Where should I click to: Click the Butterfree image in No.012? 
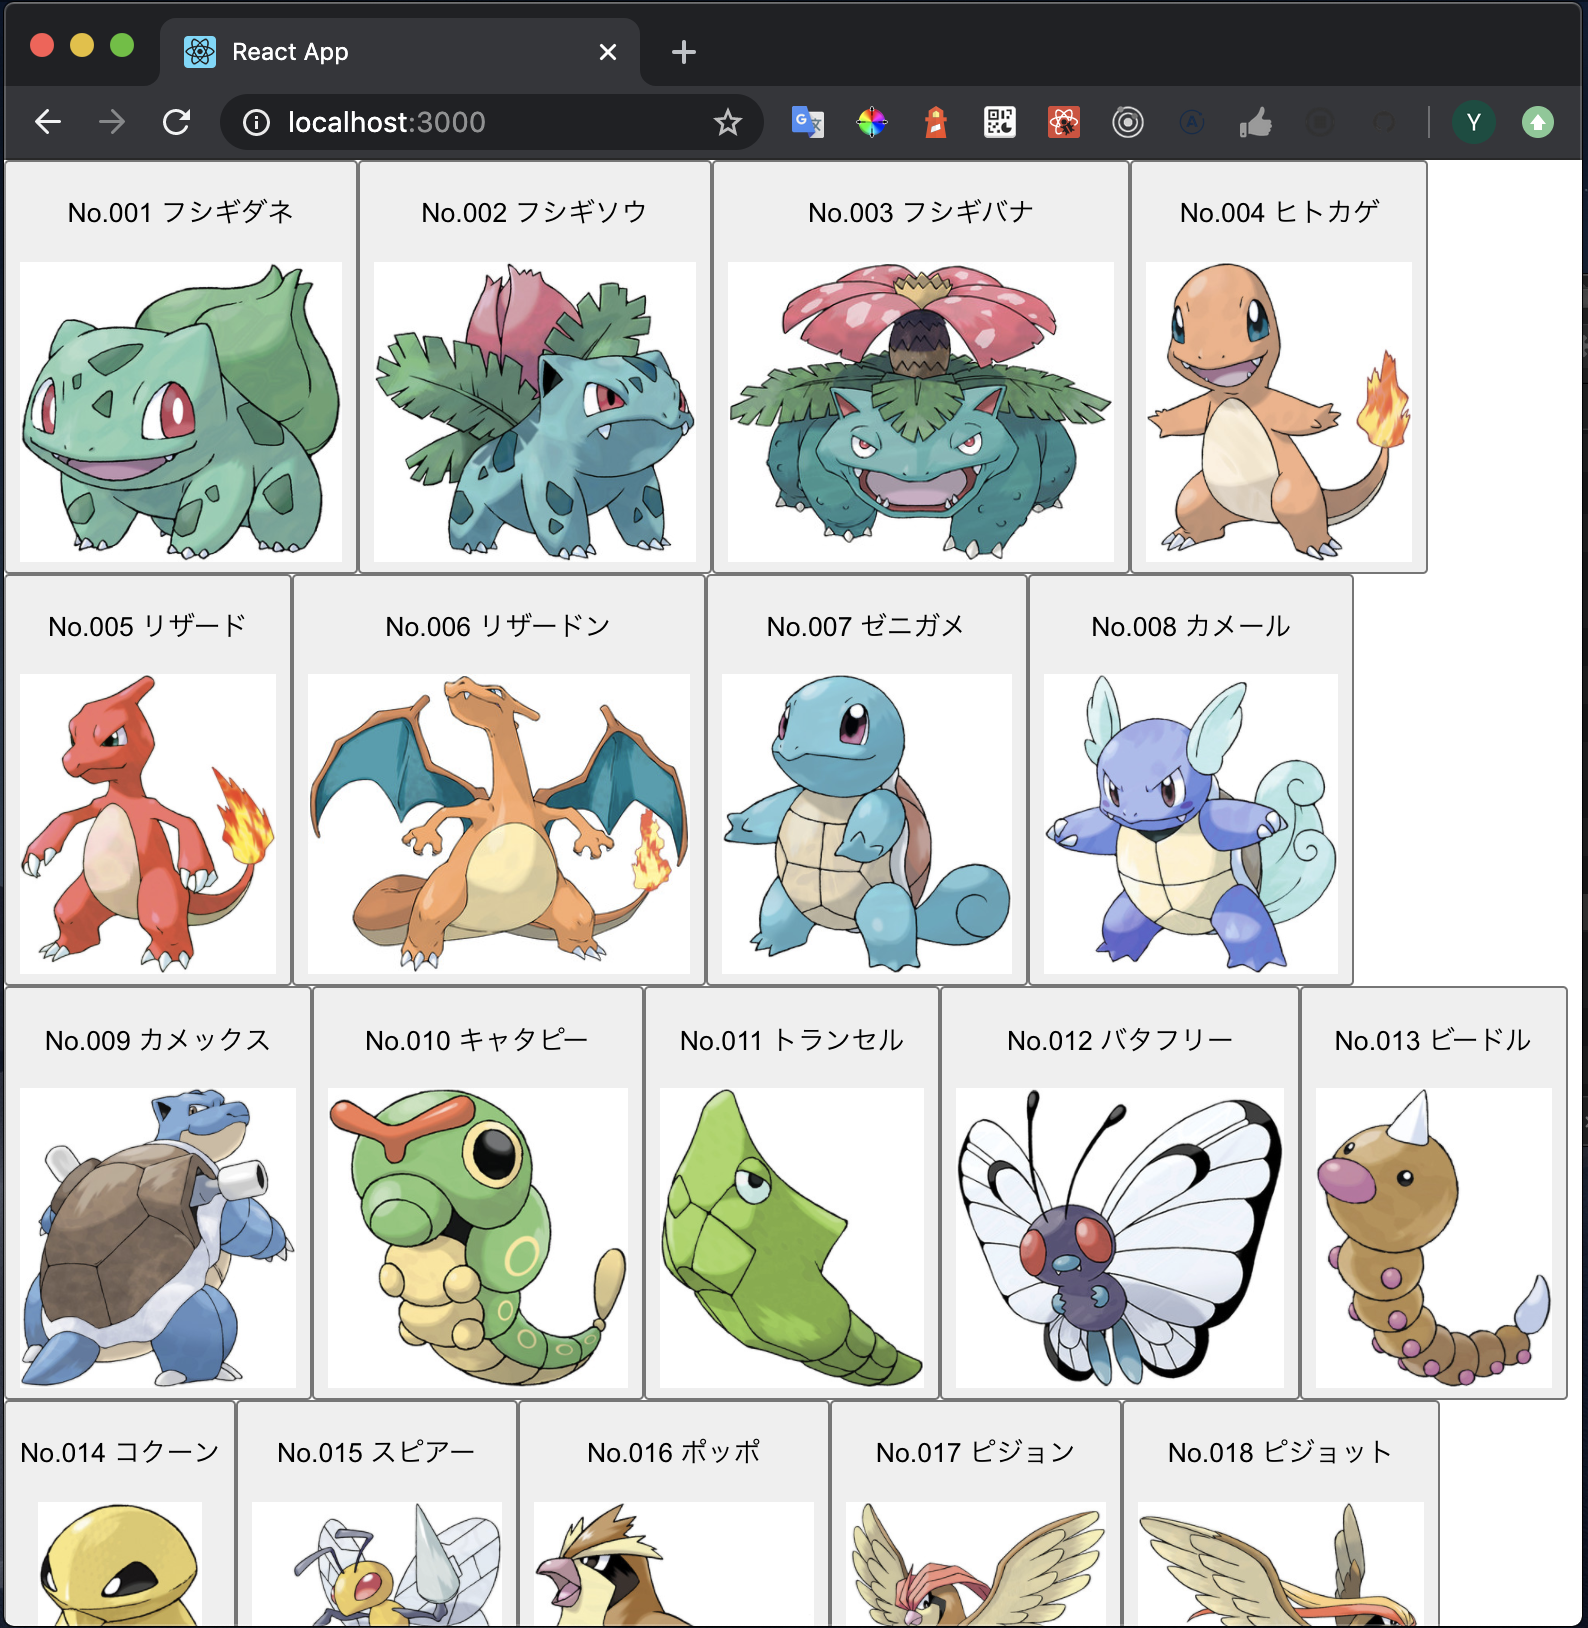click(x=1120, y=1238)
